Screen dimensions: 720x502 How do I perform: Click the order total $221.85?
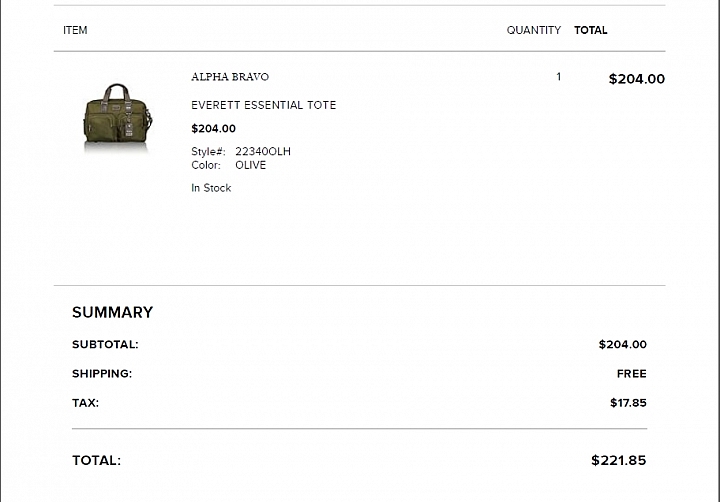(619, 460)
